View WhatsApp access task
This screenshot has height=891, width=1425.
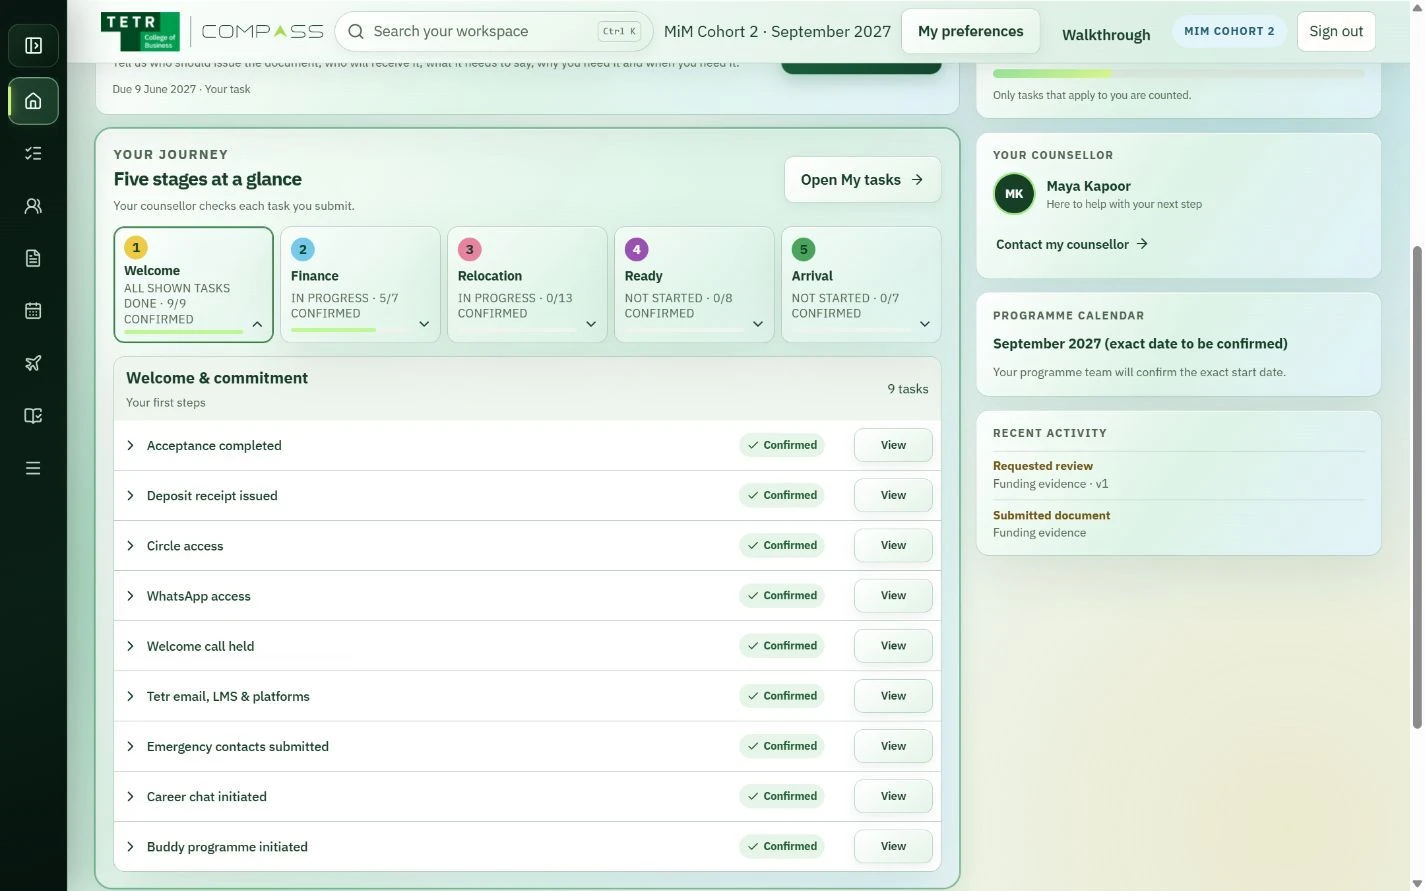coord(893,595)
